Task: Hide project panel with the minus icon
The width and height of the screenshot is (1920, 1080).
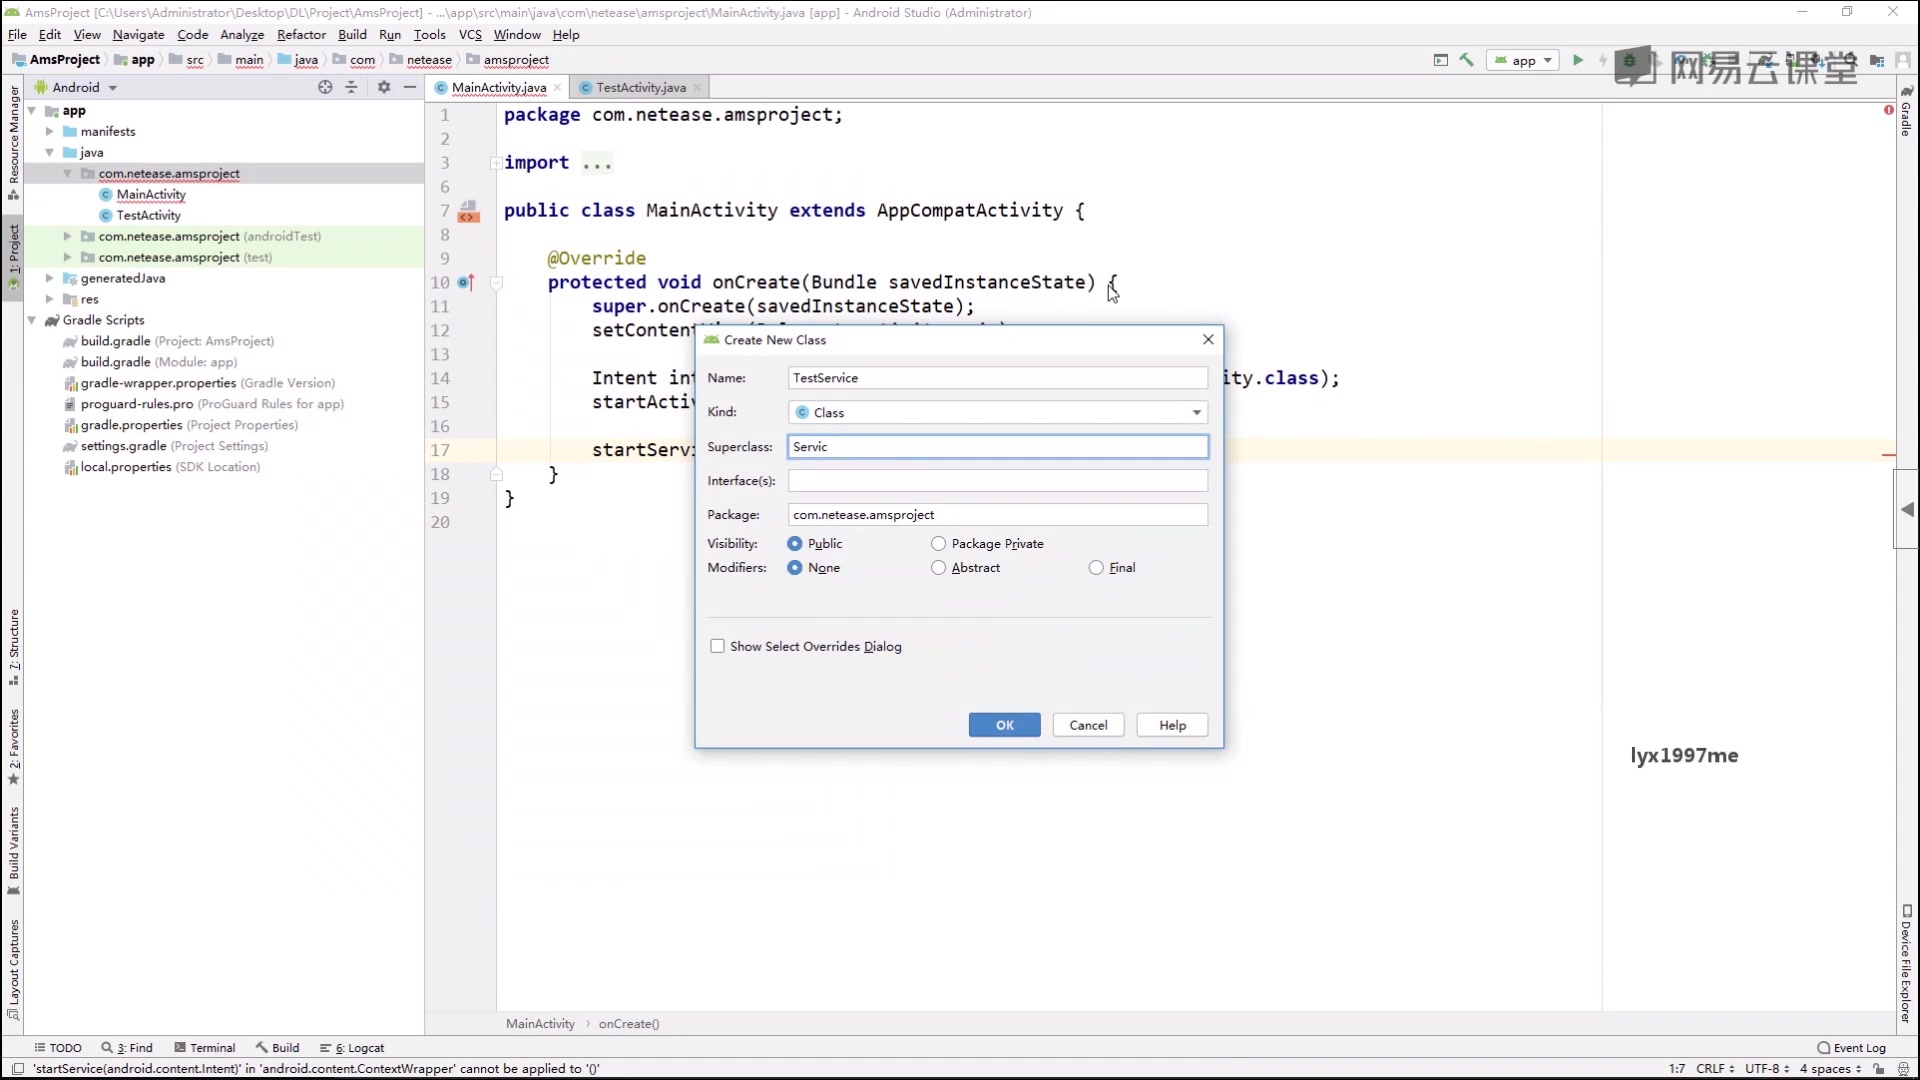Action: point(410,87)
